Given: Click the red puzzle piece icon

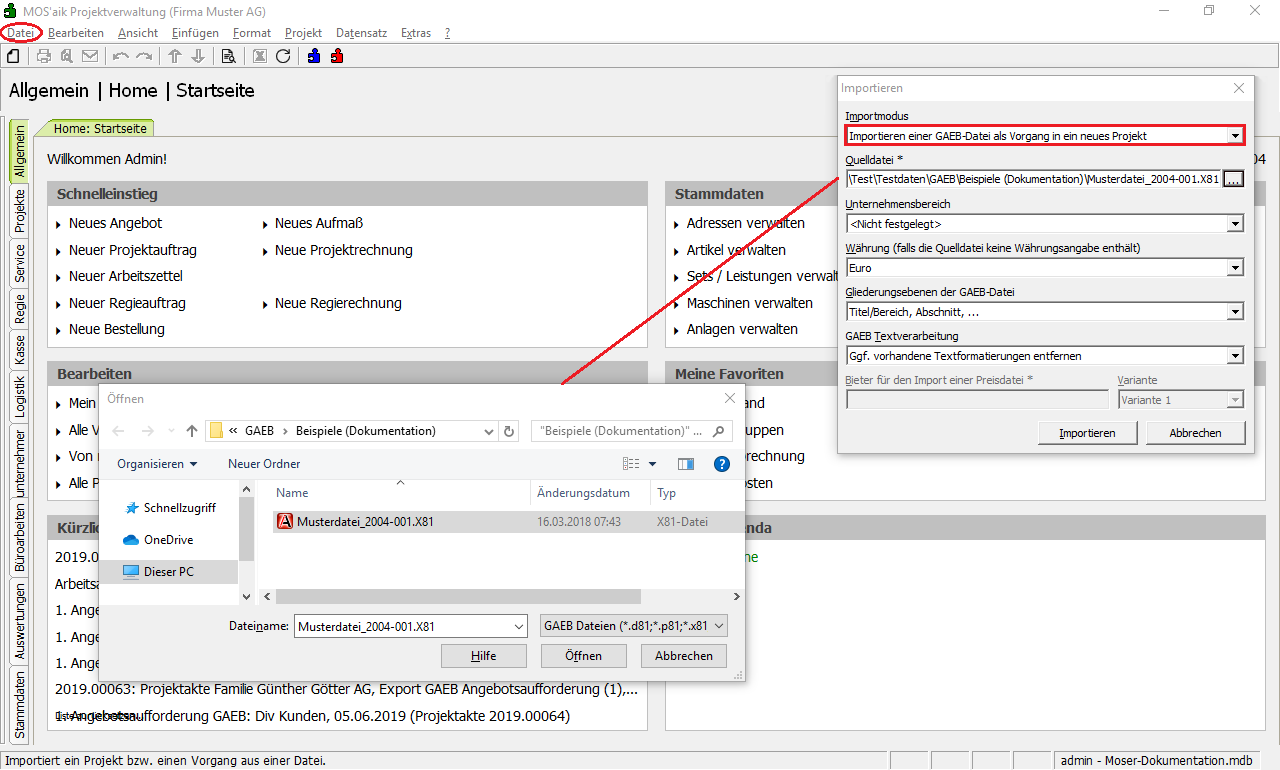Looking at the screenshot, I should point(337,56).
